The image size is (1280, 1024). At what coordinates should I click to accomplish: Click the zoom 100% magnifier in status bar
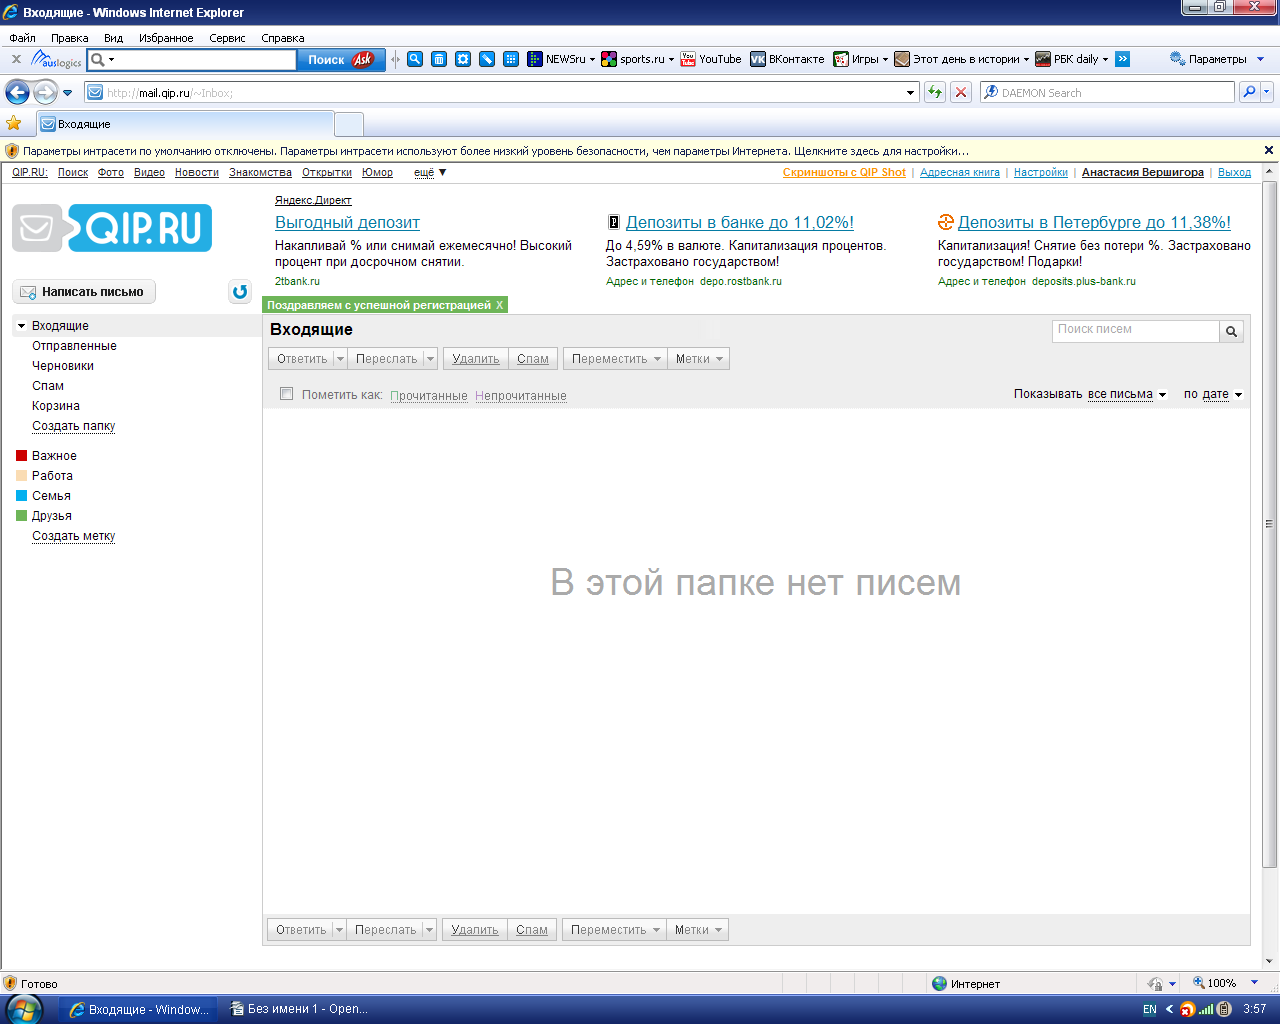1200,983
